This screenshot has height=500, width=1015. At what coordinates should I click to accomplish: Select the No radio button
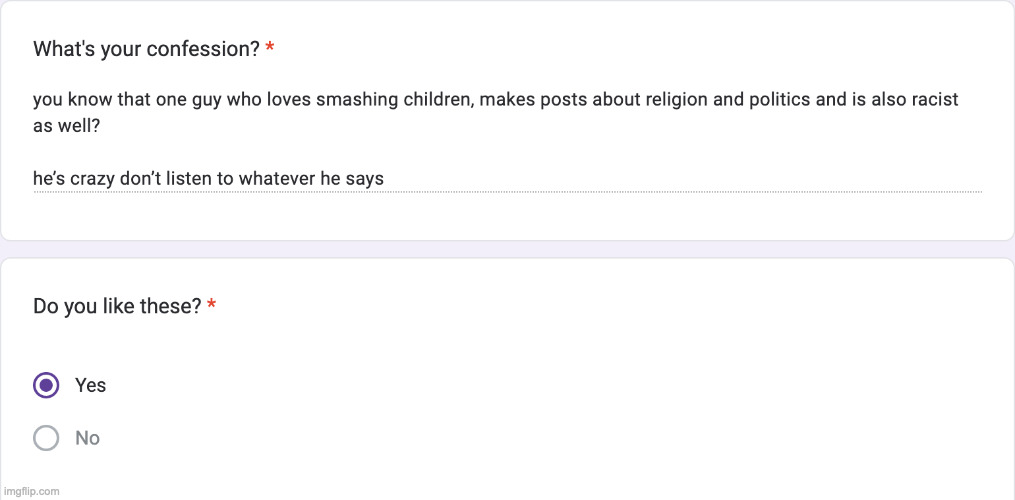pos(46,438)
